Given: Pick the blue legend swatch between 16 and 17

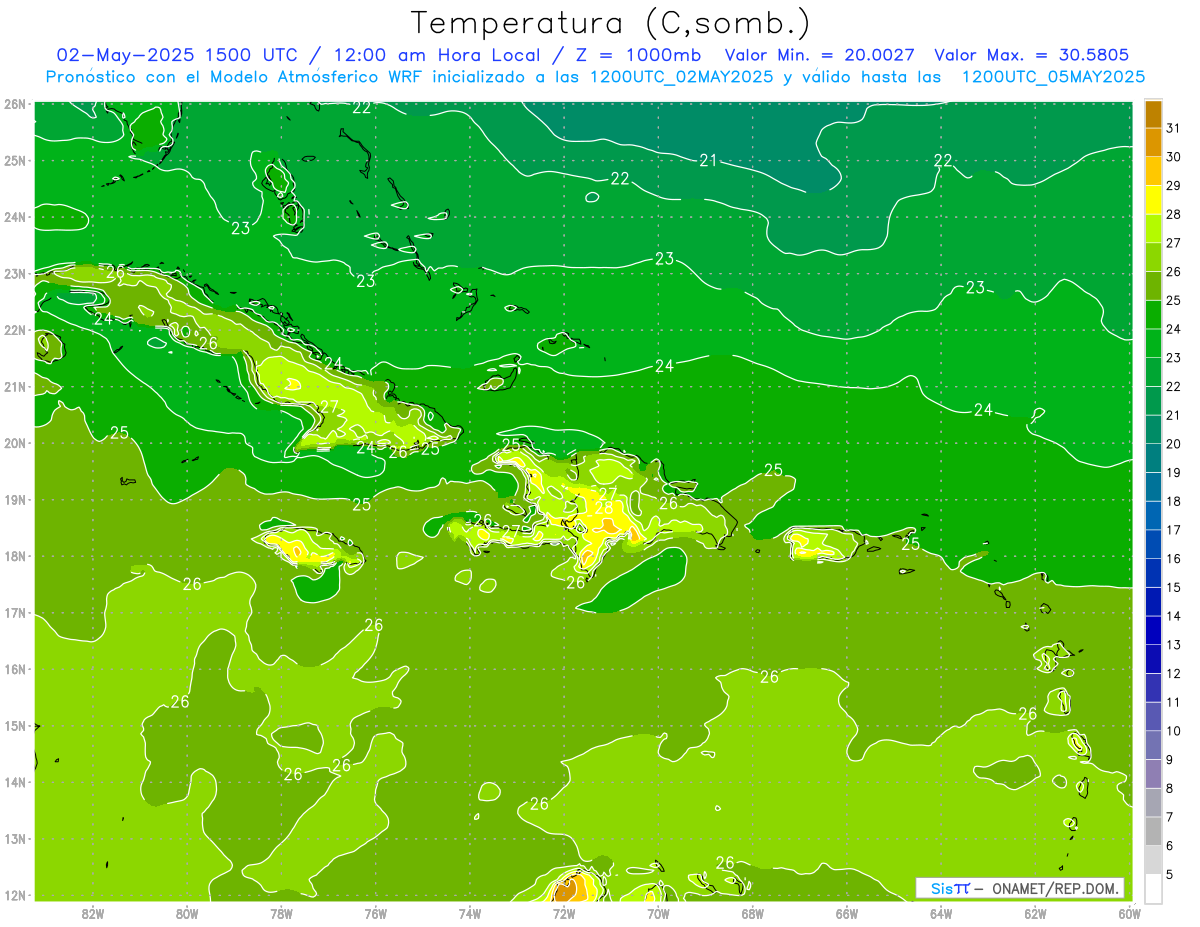Looking at the screenshot, I should click(1153, 545).
